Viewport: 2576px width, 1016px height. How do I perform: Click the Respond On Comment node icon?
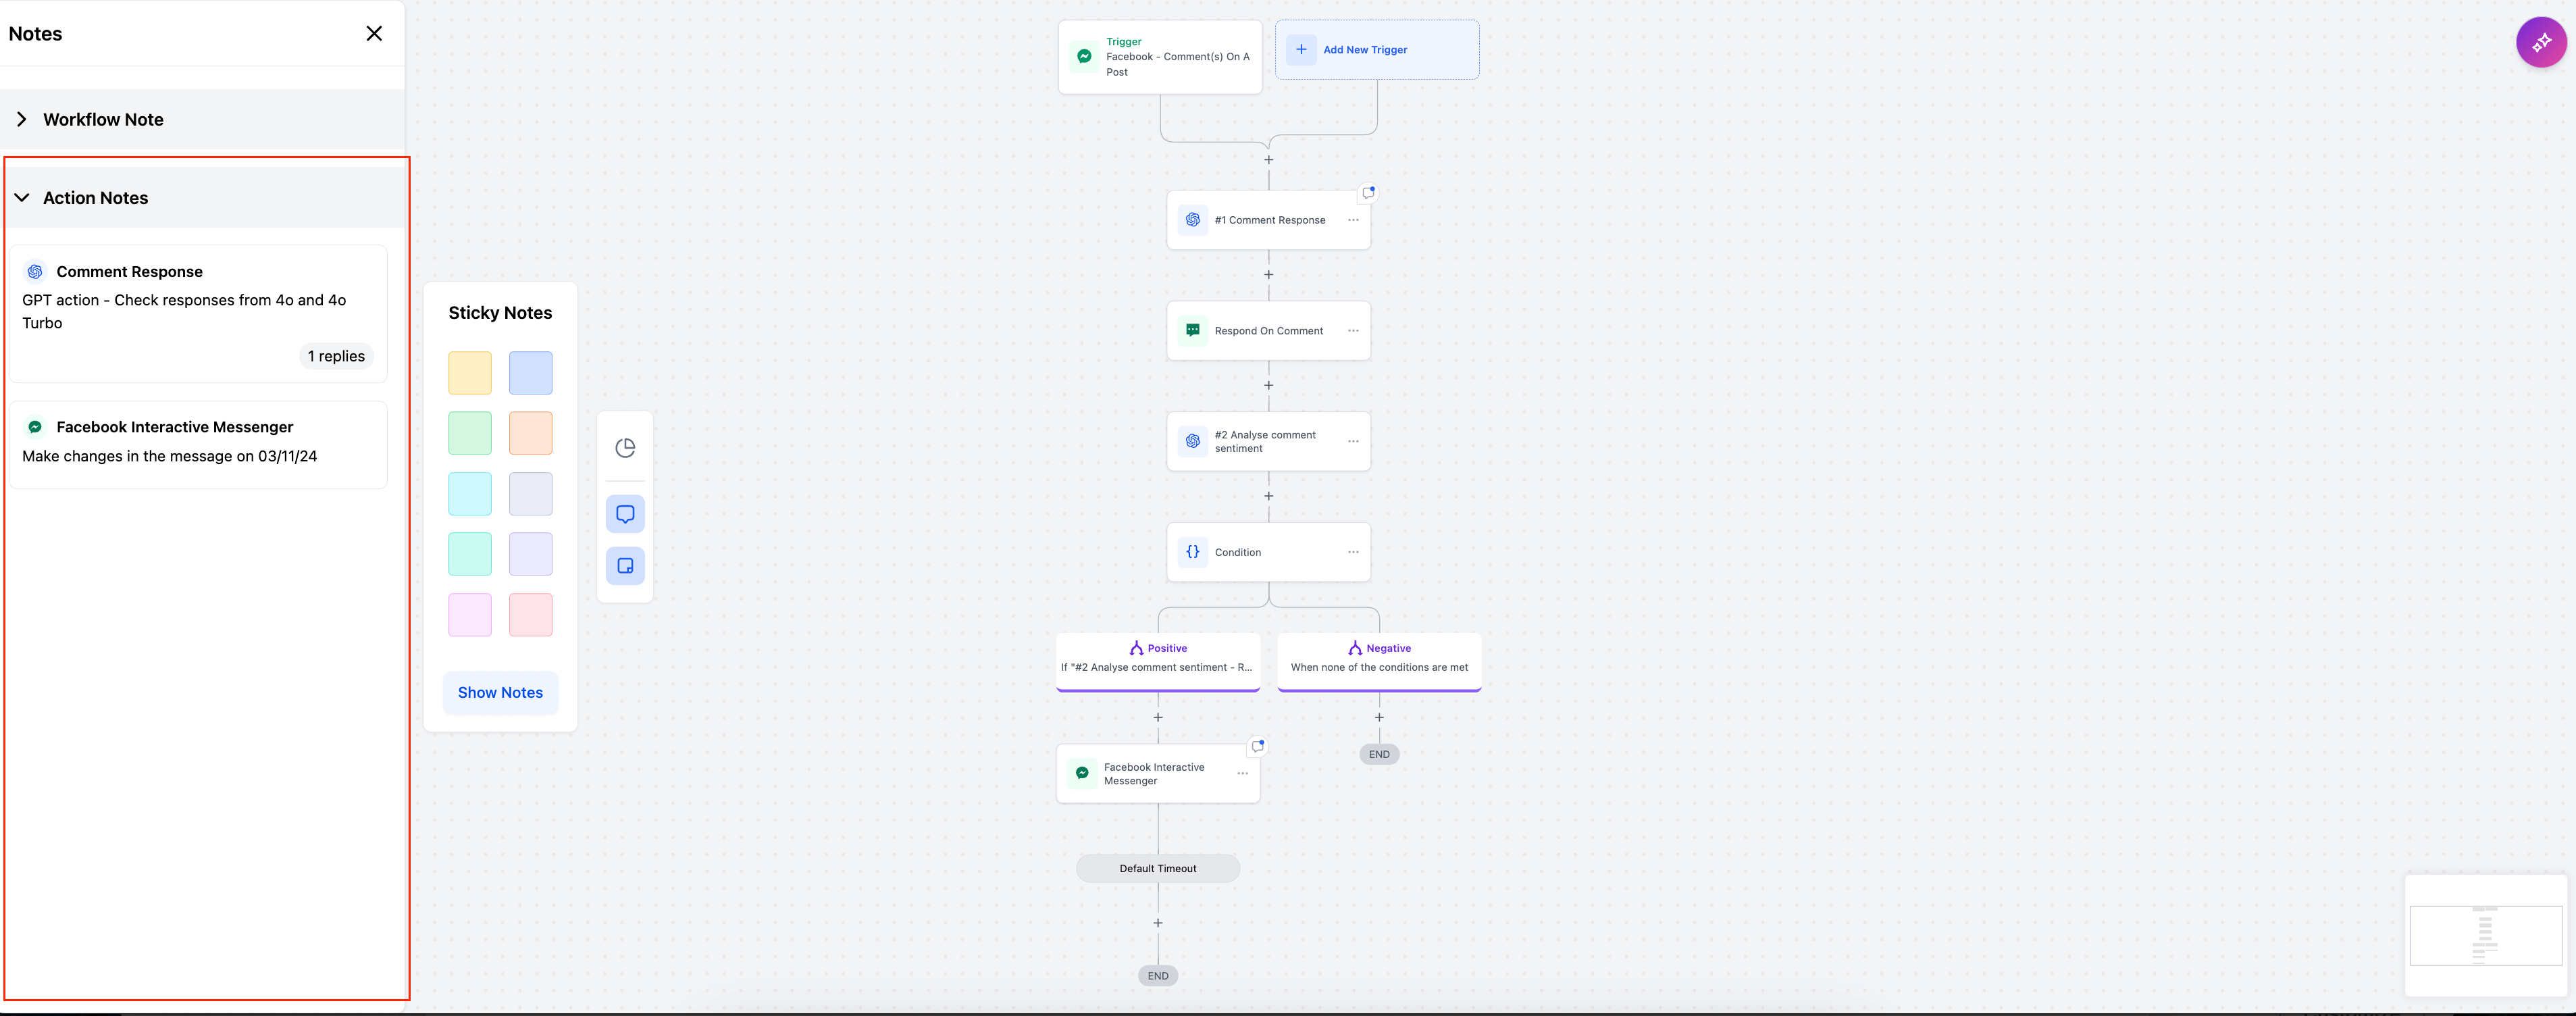point(1192,331)
